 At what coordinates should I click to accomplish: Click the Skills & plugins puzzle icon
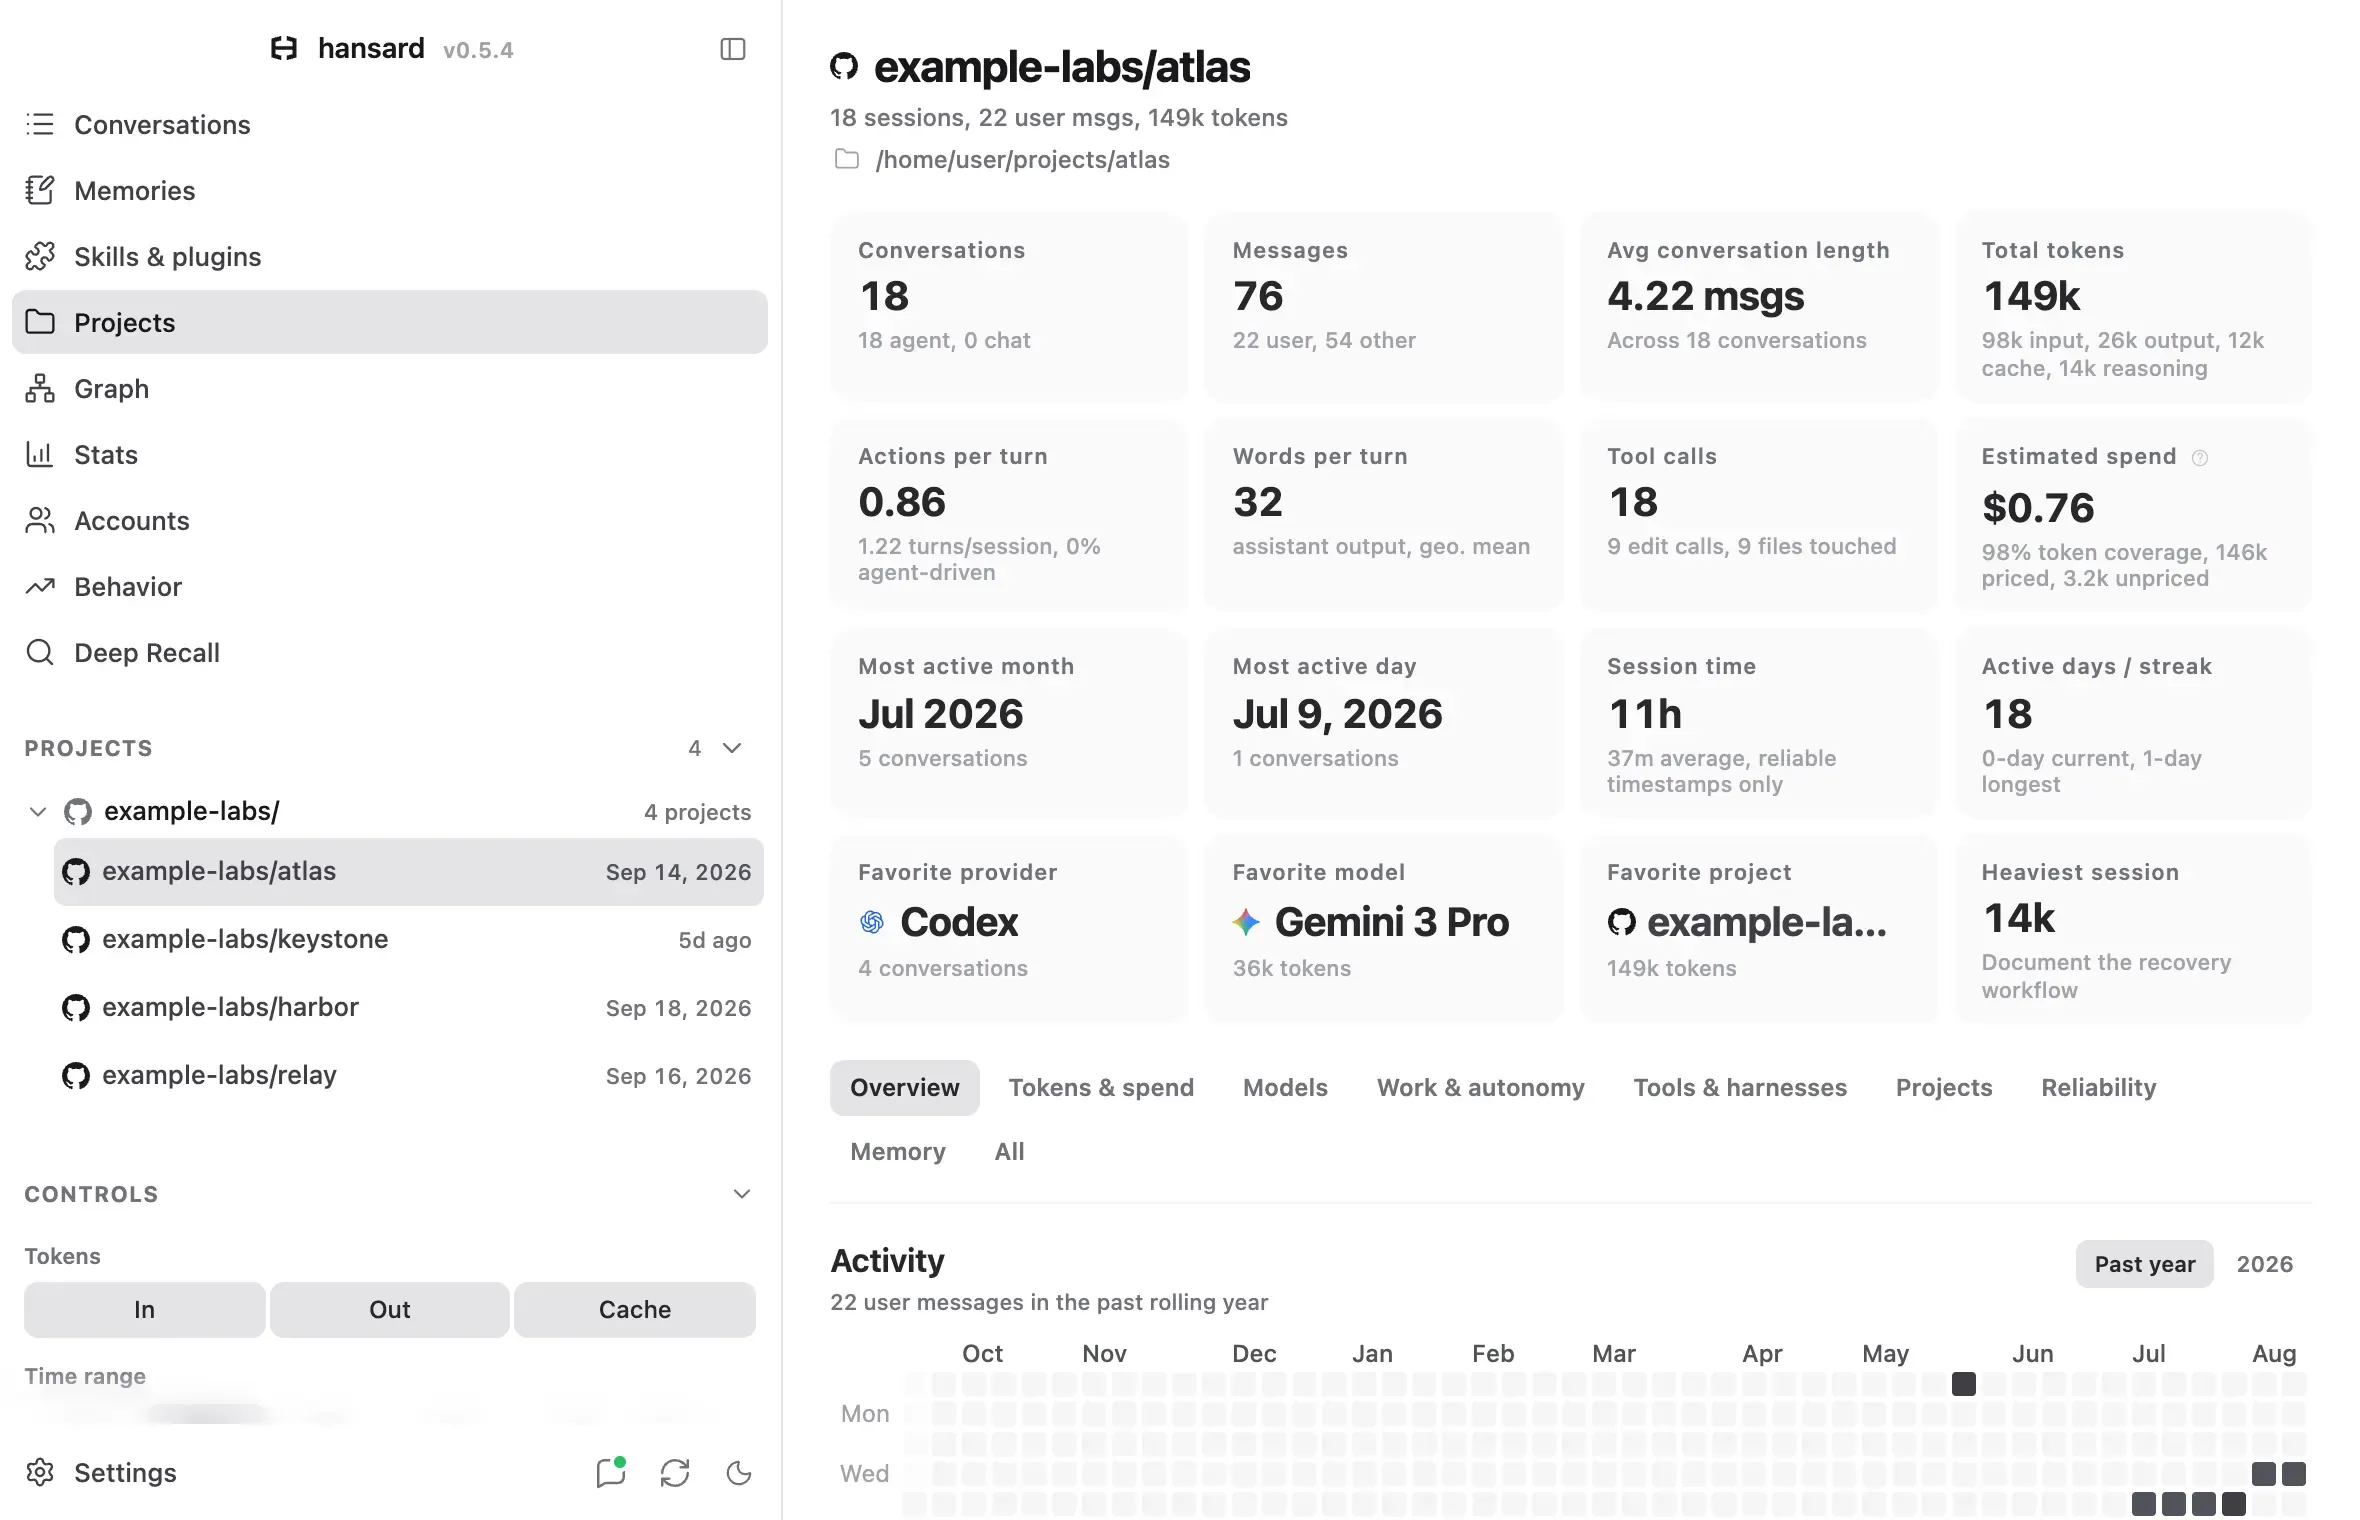tap(40, 256)
